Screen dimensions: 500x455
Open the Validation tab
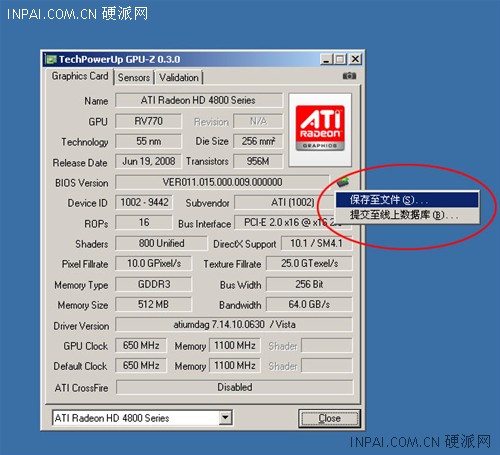179,77
